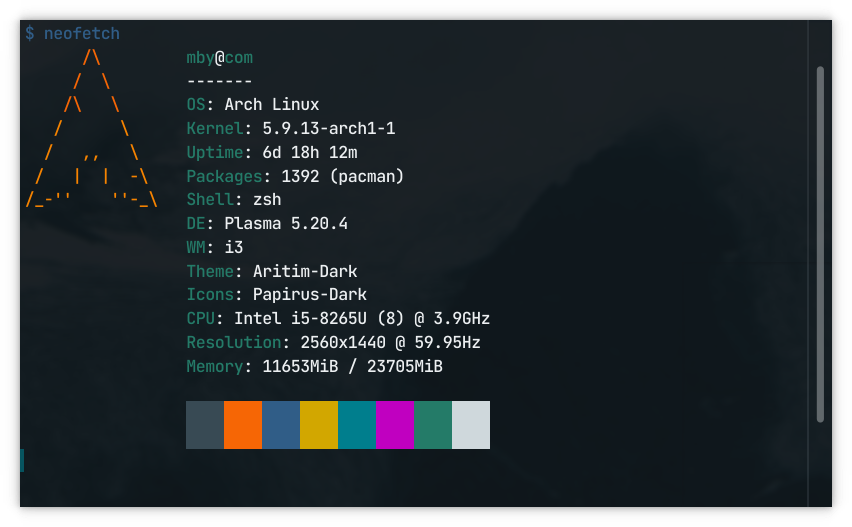Click the mby@com user host line
The width and height of the screenshot is (852, 527).
(220, 58)
